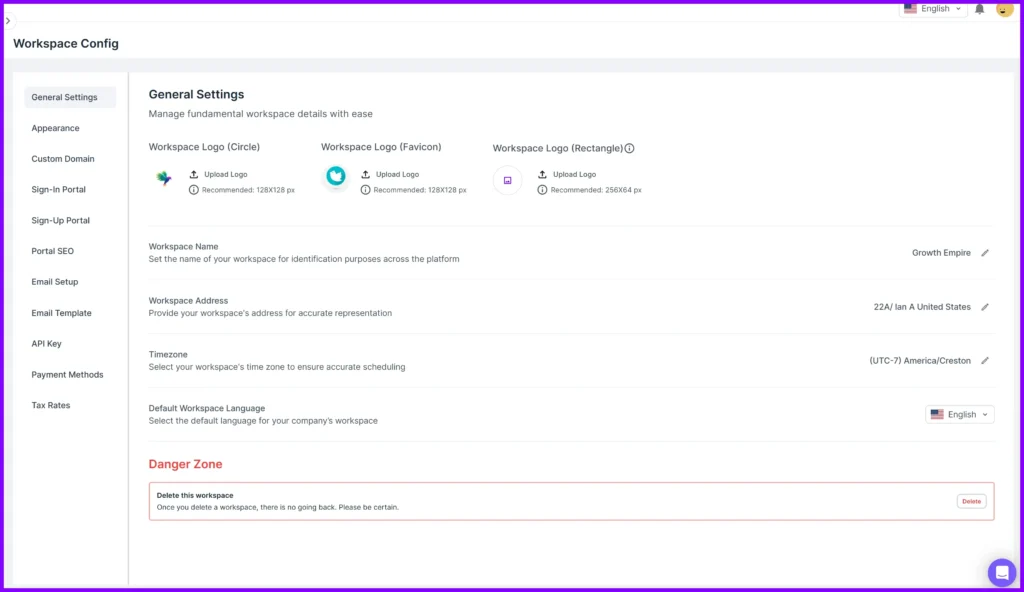Screen dimensions: 1024x592
Task: Open the Default Workspace Language dropdown
Action: tap(958, 414)
